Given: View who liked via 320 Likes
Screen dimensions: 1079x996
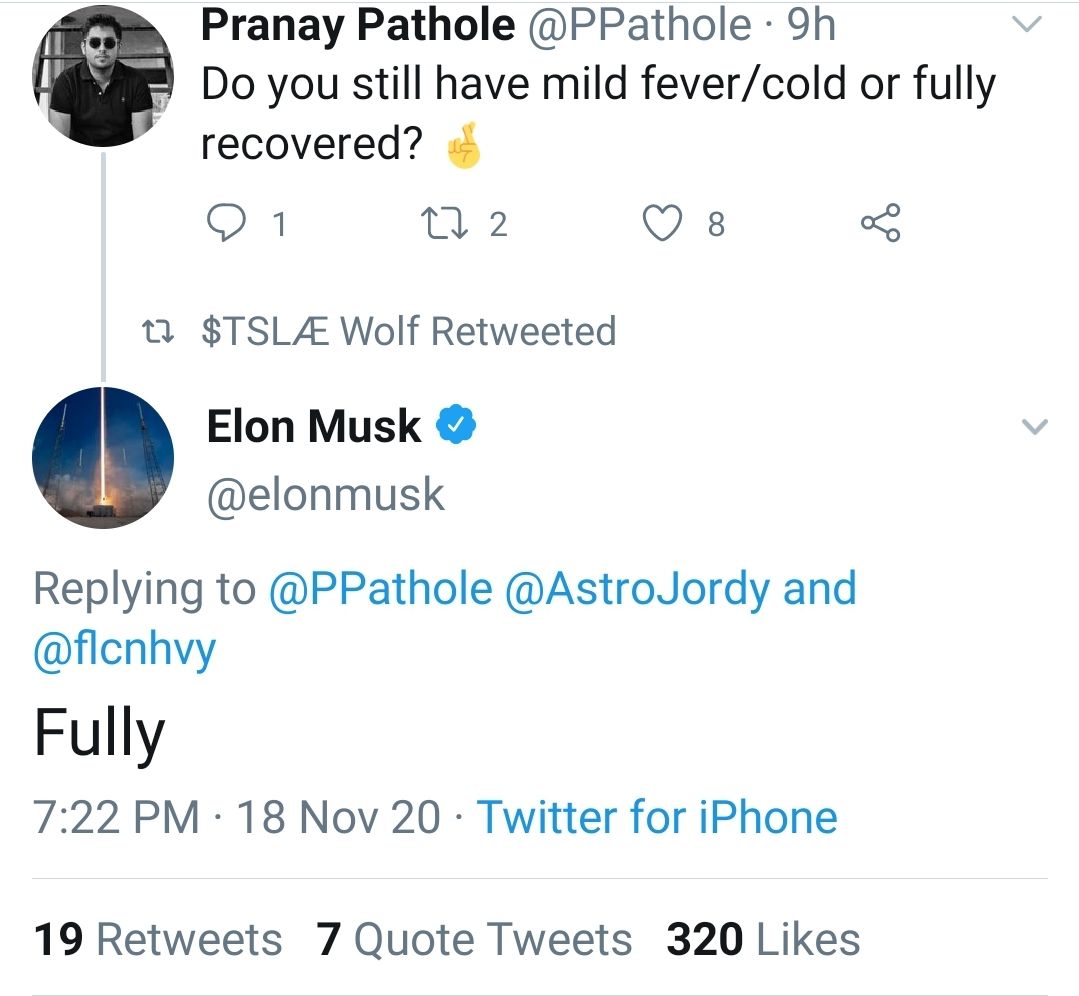Looking at the screenshot, I should click(x=763, y=938).
